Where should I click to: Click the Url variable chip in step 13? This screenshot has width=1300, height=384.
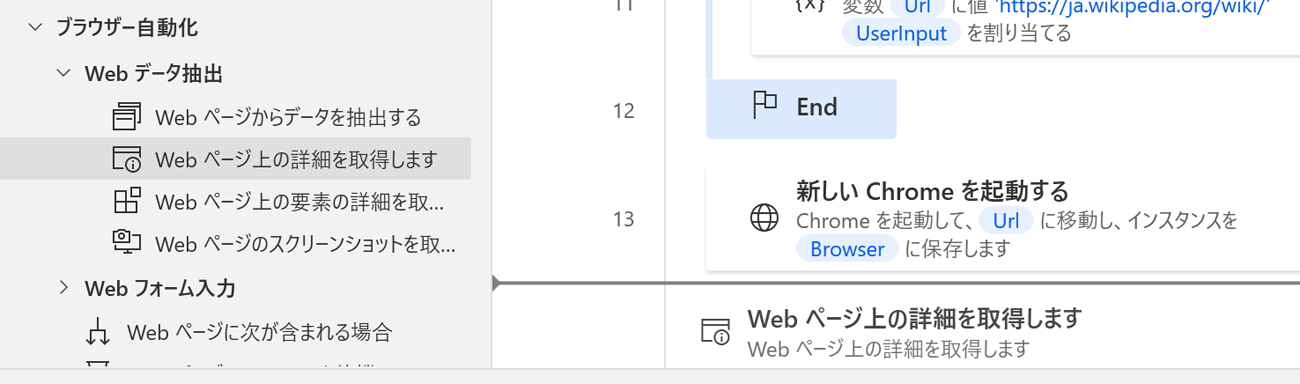(x=1006, y=220)
